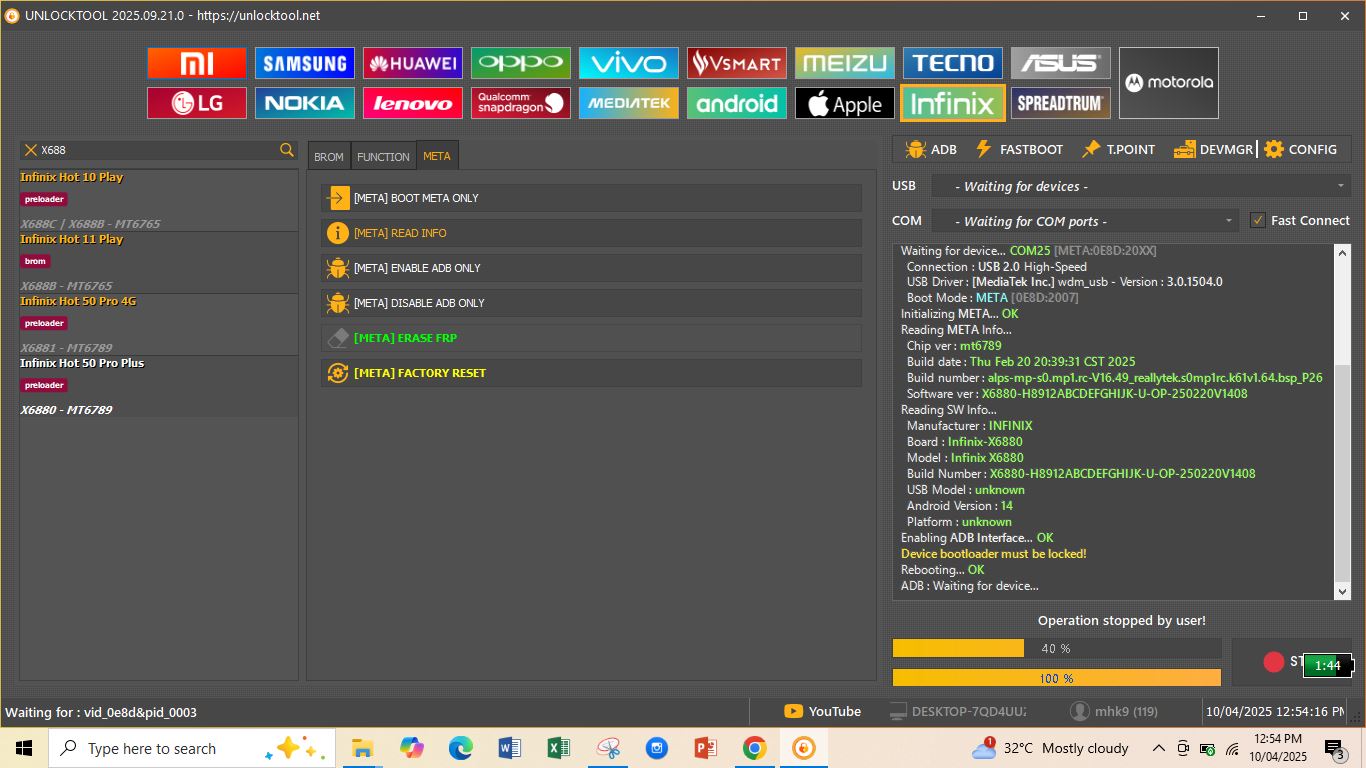Open the ADB tool
The image size is (1366, 768).
931,149
